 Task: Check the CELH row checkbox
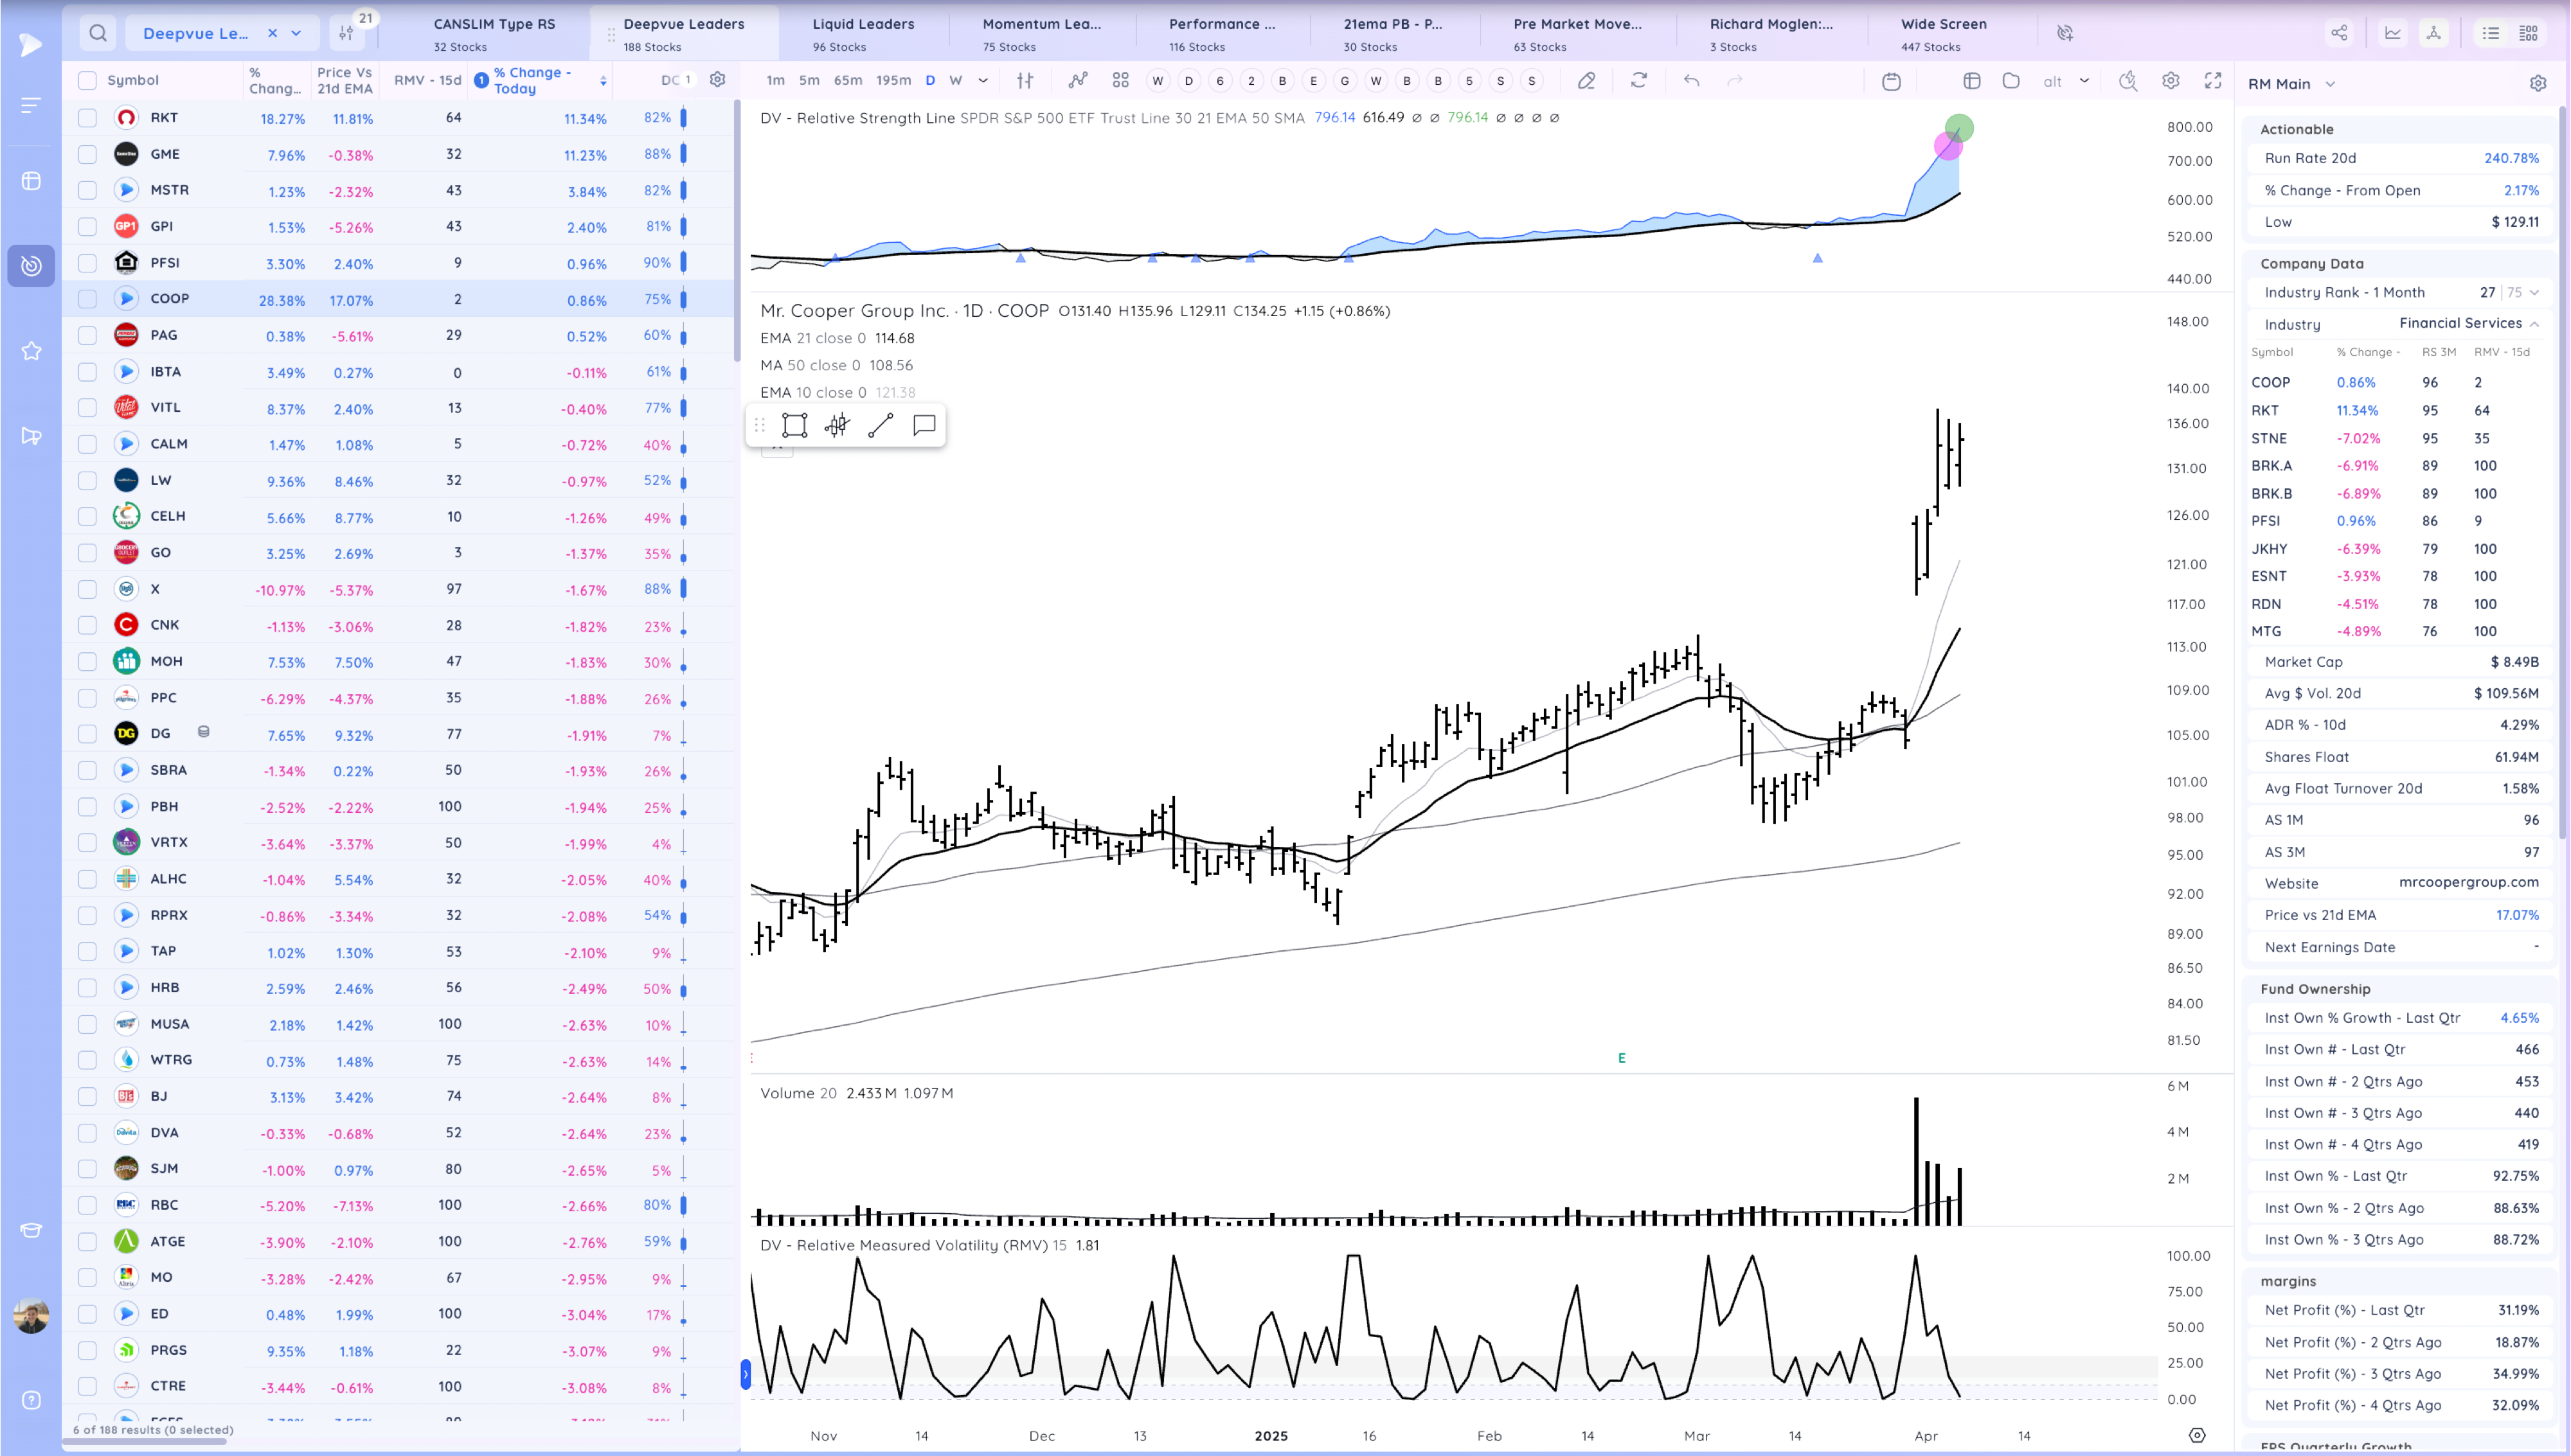click(x=88, y=516)
